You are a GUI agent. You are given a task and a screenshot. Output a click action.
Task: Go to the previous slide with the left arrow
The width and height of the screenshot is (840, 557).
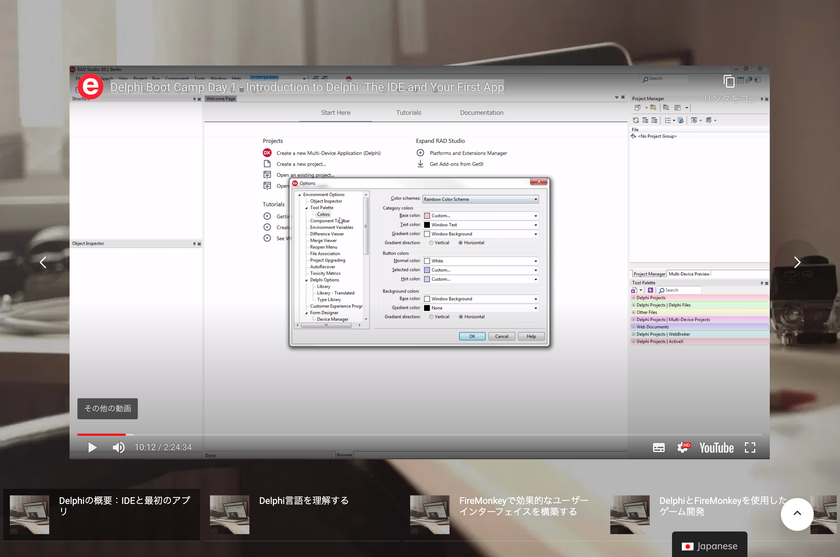click(43, 262)
